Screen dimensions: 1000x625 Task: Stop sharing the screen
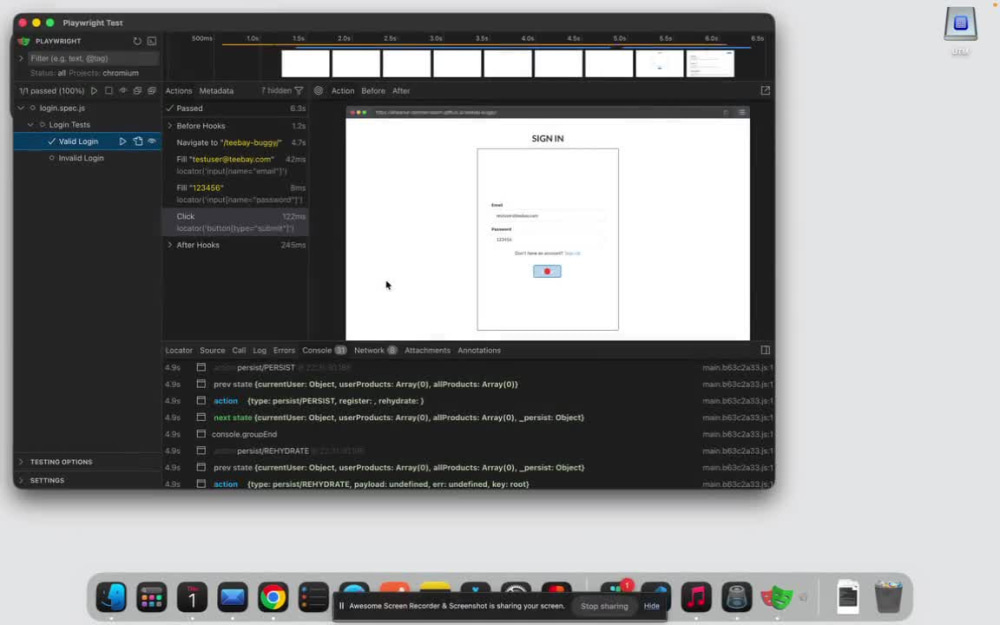604,606
